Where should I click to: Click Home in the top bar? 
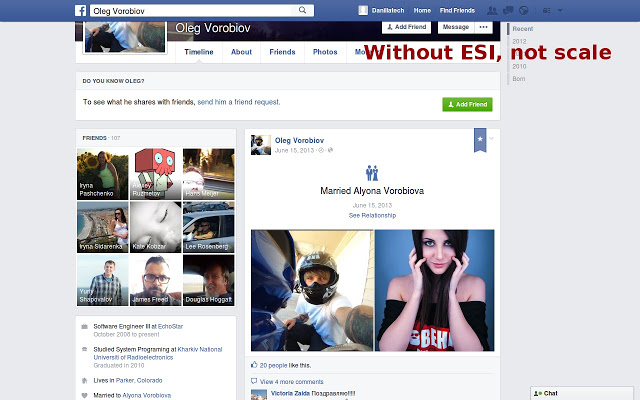point(422,11)
